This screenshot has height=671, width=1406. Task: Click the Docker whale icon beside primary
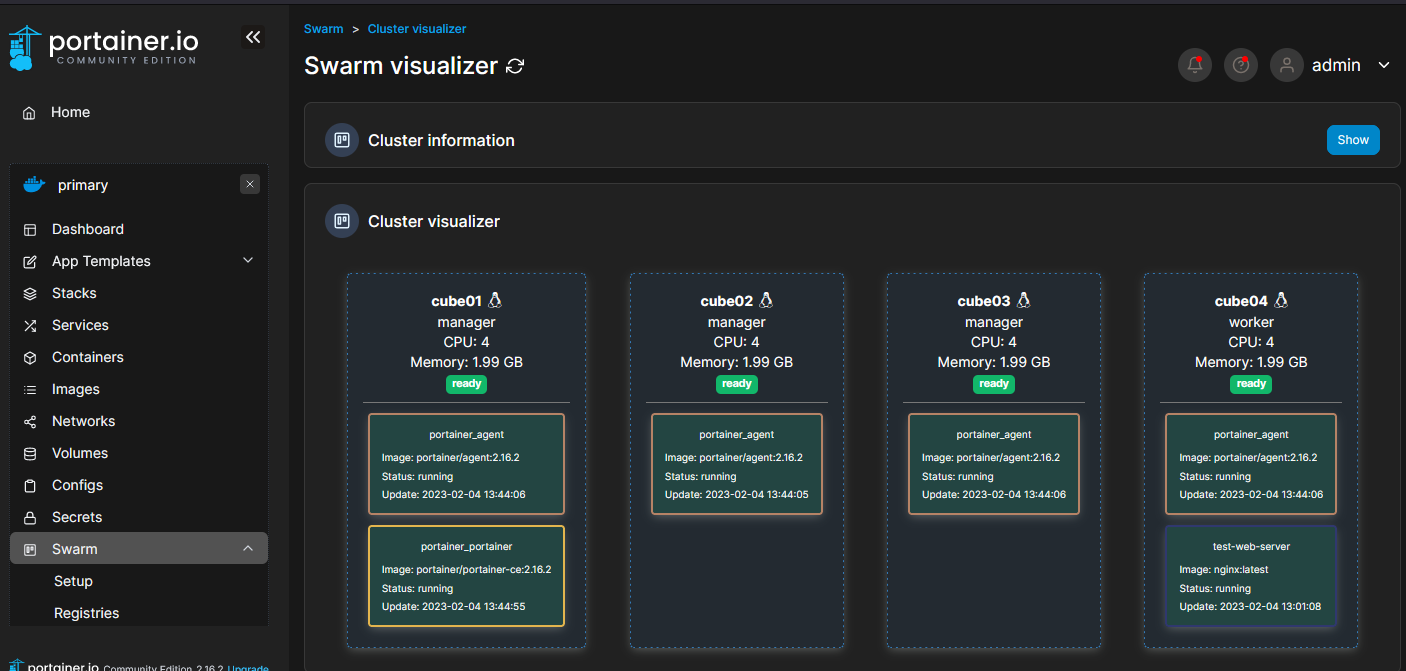click(x=35, y=185)
